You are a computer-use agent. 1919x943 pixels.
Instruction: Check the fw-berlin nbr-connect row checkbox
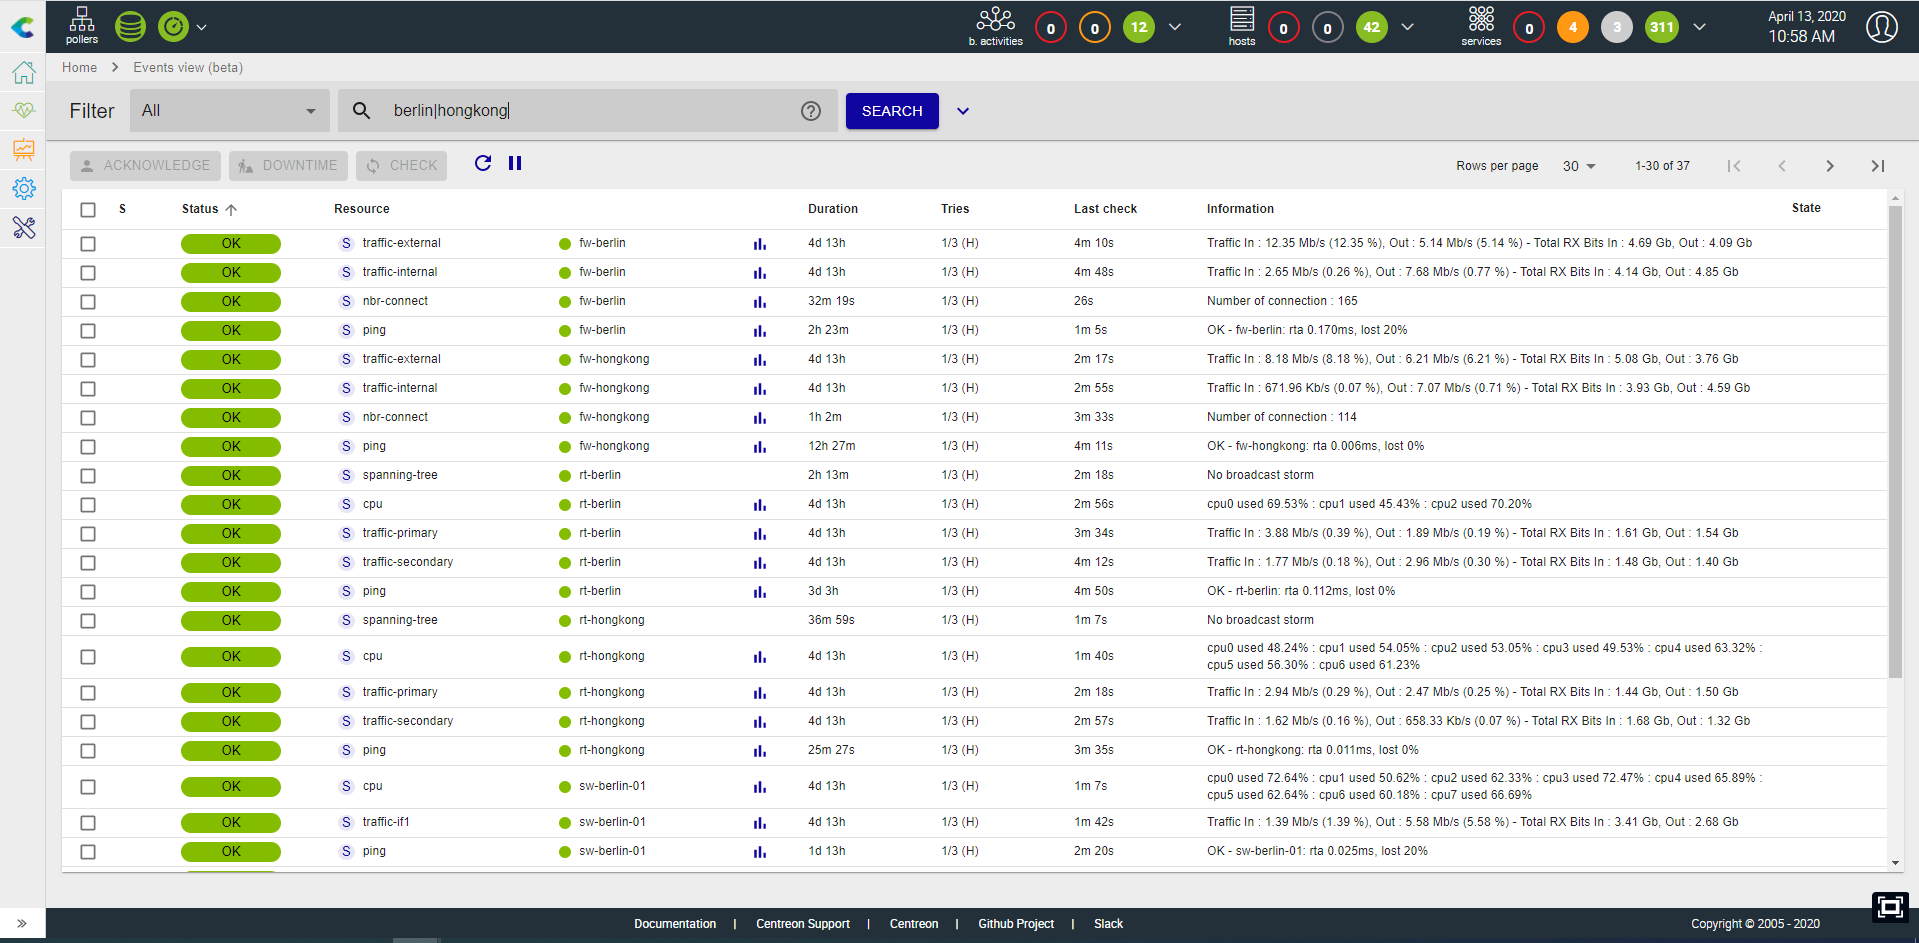pos(88,302)
